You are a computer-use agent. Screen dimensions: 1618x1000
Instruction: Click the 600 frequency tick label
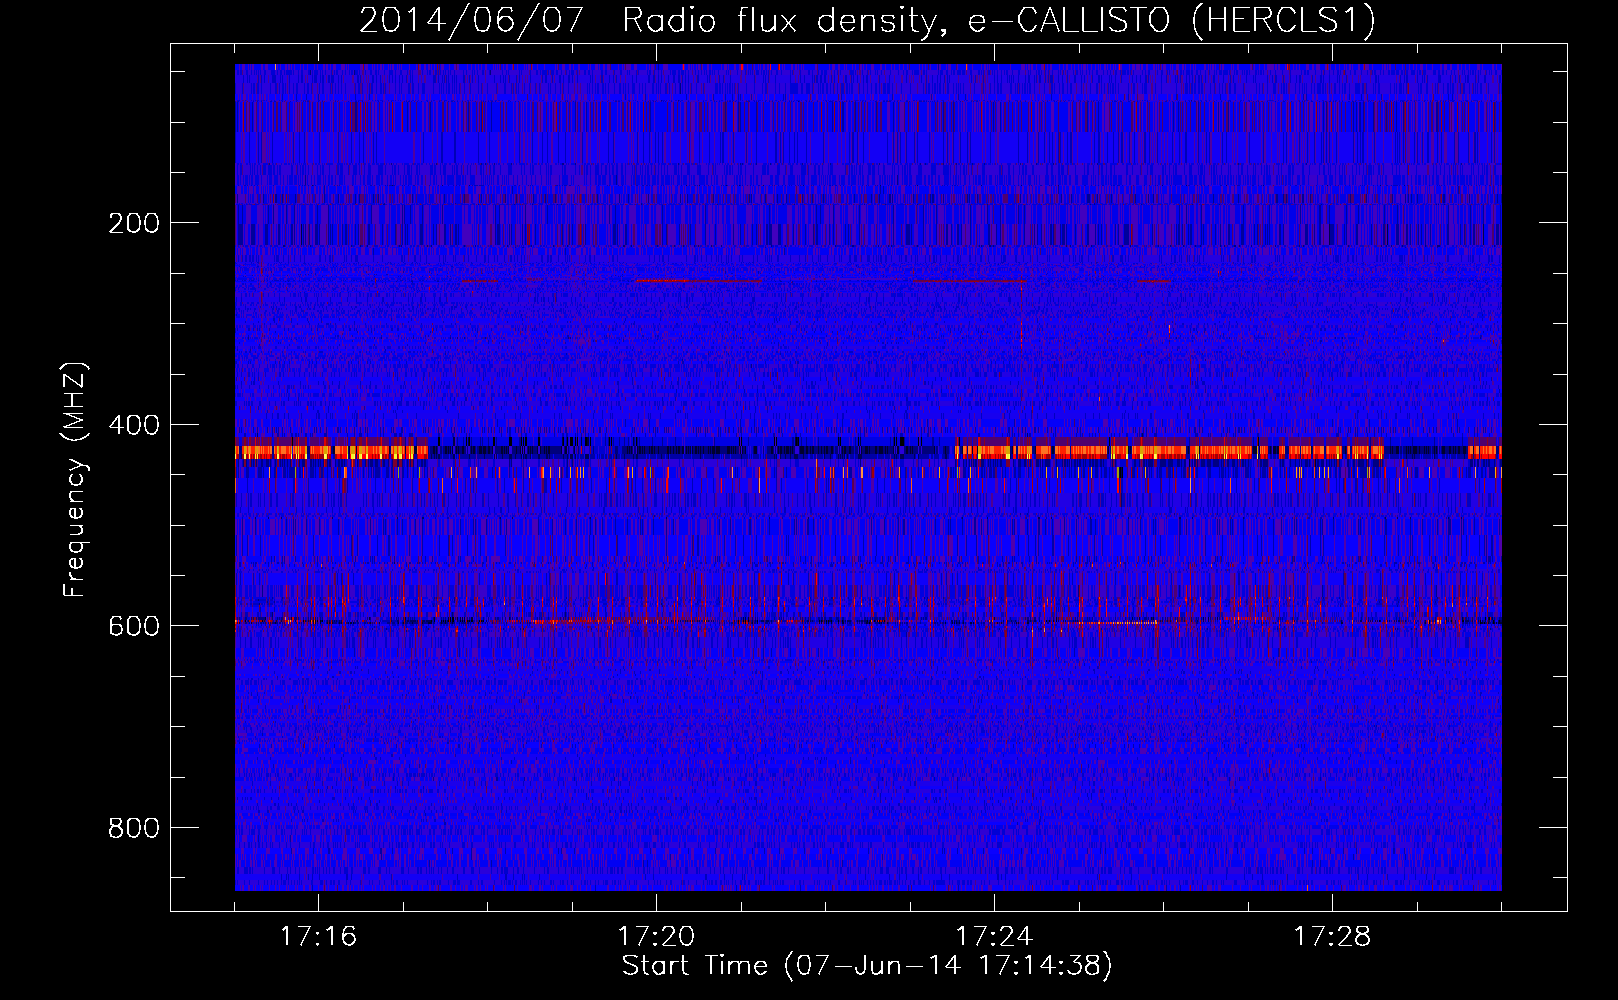coord(134,626)
